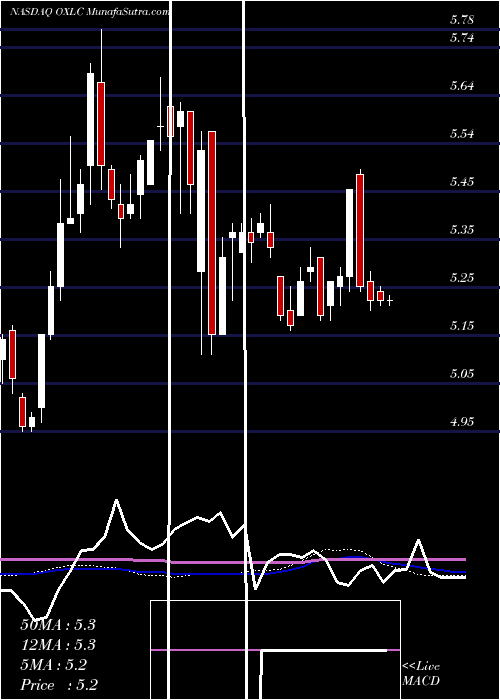
Task: Click the 5.64 price axis label
Action: click(462, 85)
